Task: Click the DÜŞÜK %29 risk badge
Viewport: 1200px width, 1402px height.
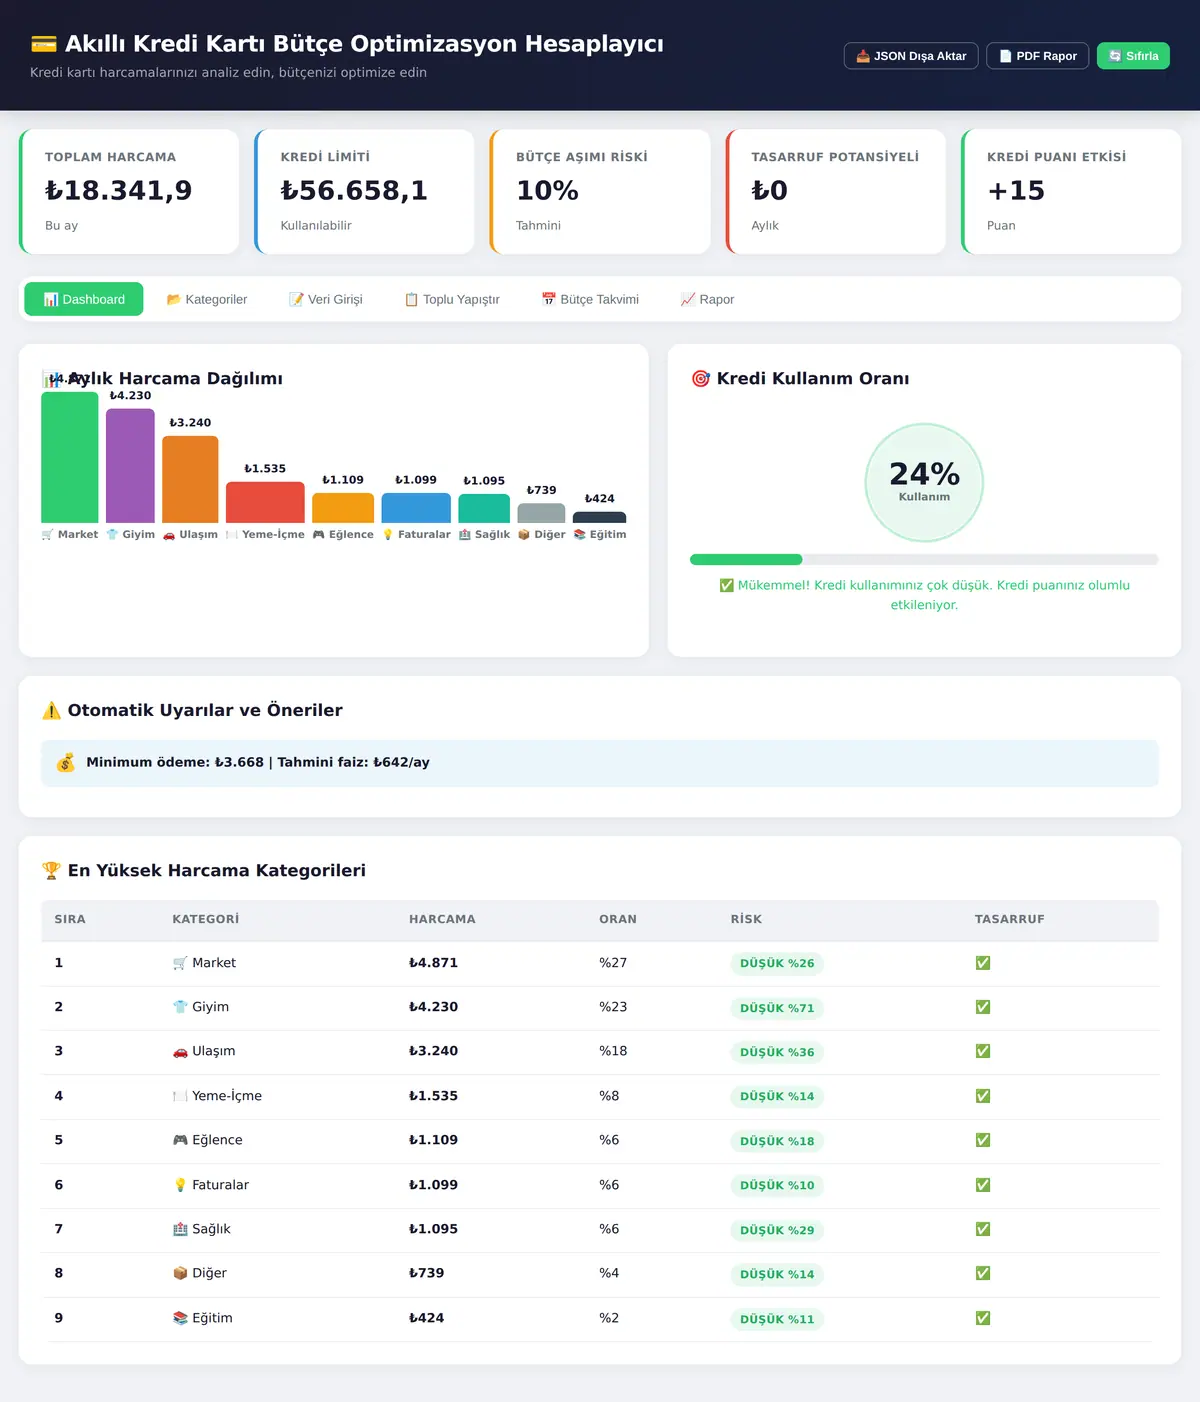Action: [777, 1230]
